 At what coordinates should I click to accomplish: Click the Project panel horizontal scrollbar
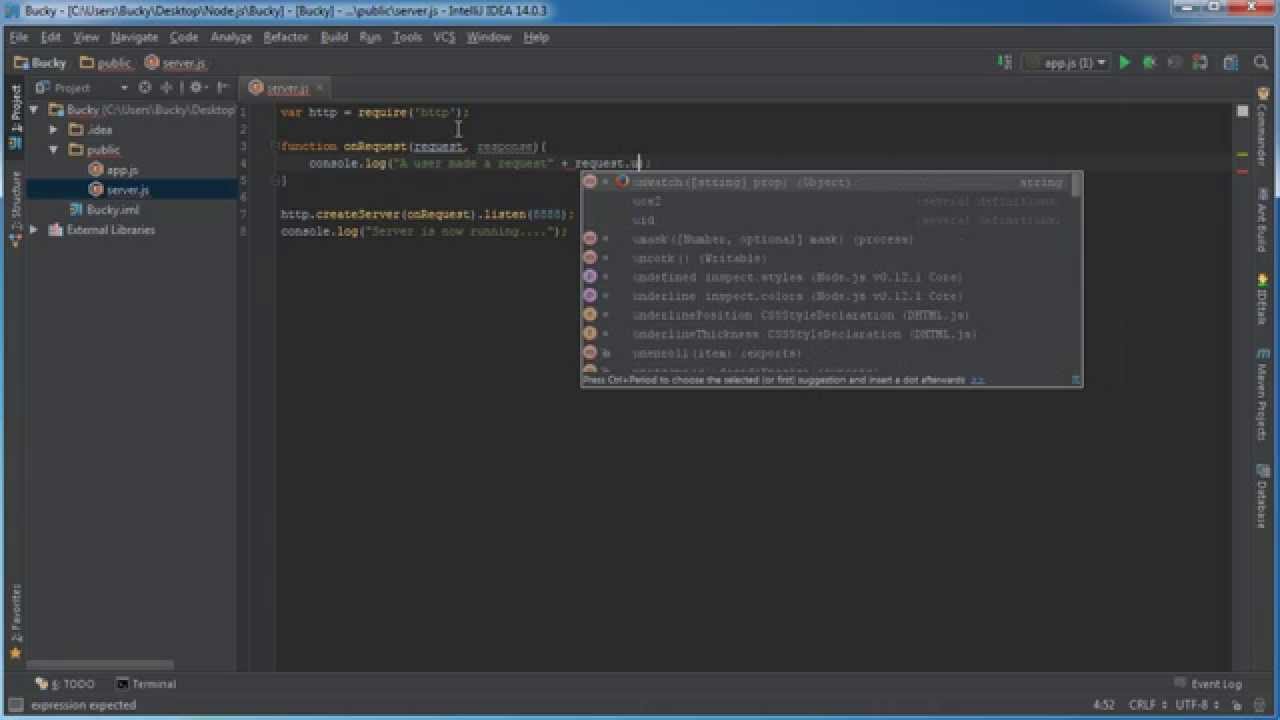coord(100,664)
